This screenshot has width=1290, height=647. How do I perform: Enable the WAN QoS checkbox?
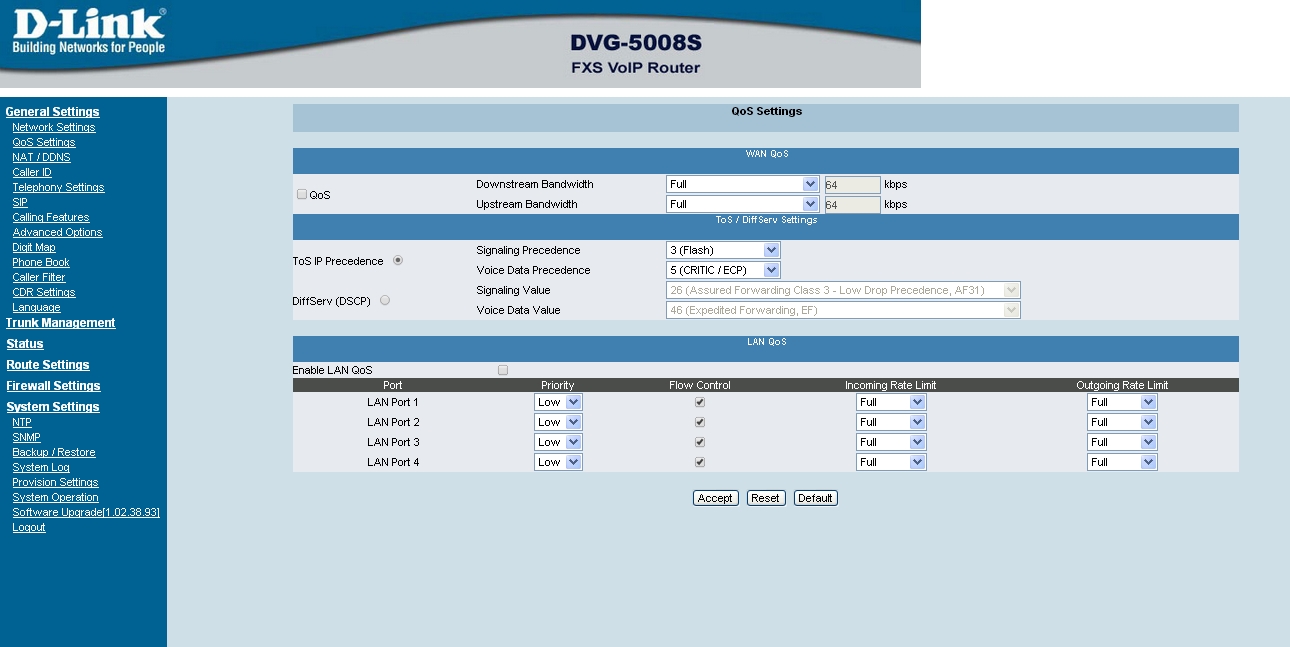click(302, 194)
